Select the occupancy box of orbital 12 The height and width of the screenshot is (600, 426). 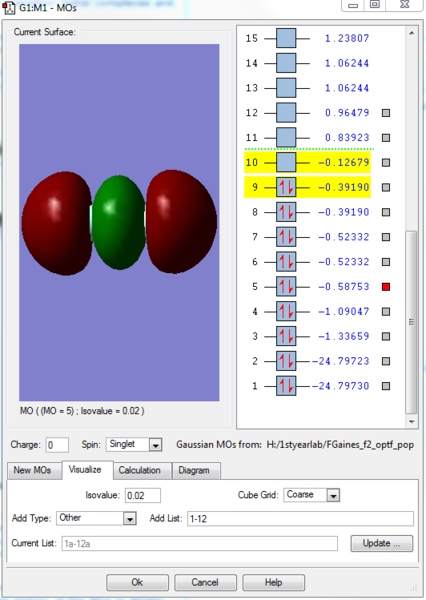pos(286,113)
